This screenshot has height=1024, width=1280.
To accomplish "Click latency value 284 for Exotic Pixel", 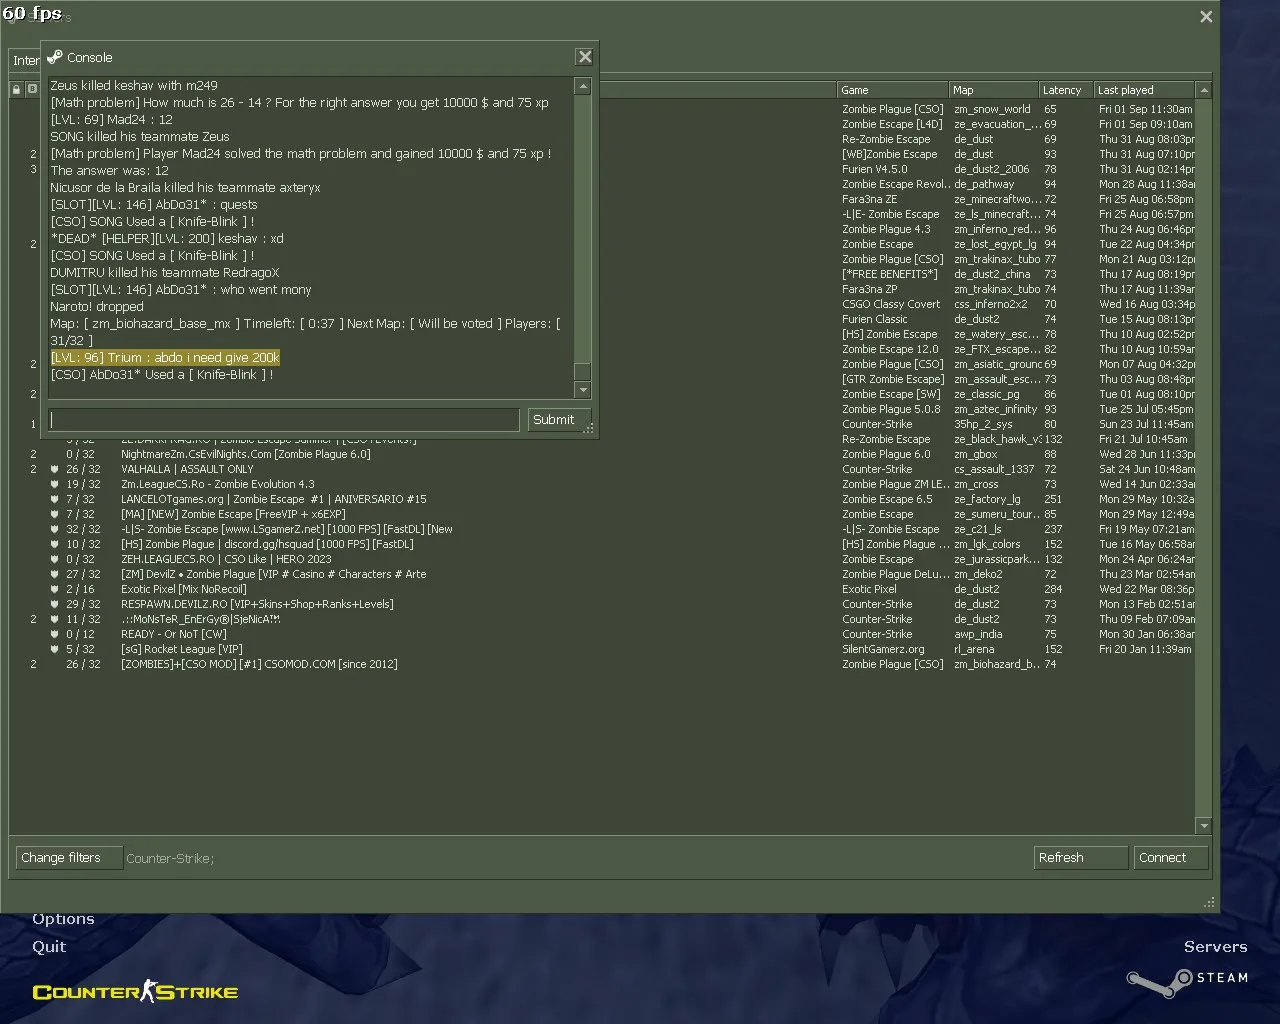I will (1053, 589).
